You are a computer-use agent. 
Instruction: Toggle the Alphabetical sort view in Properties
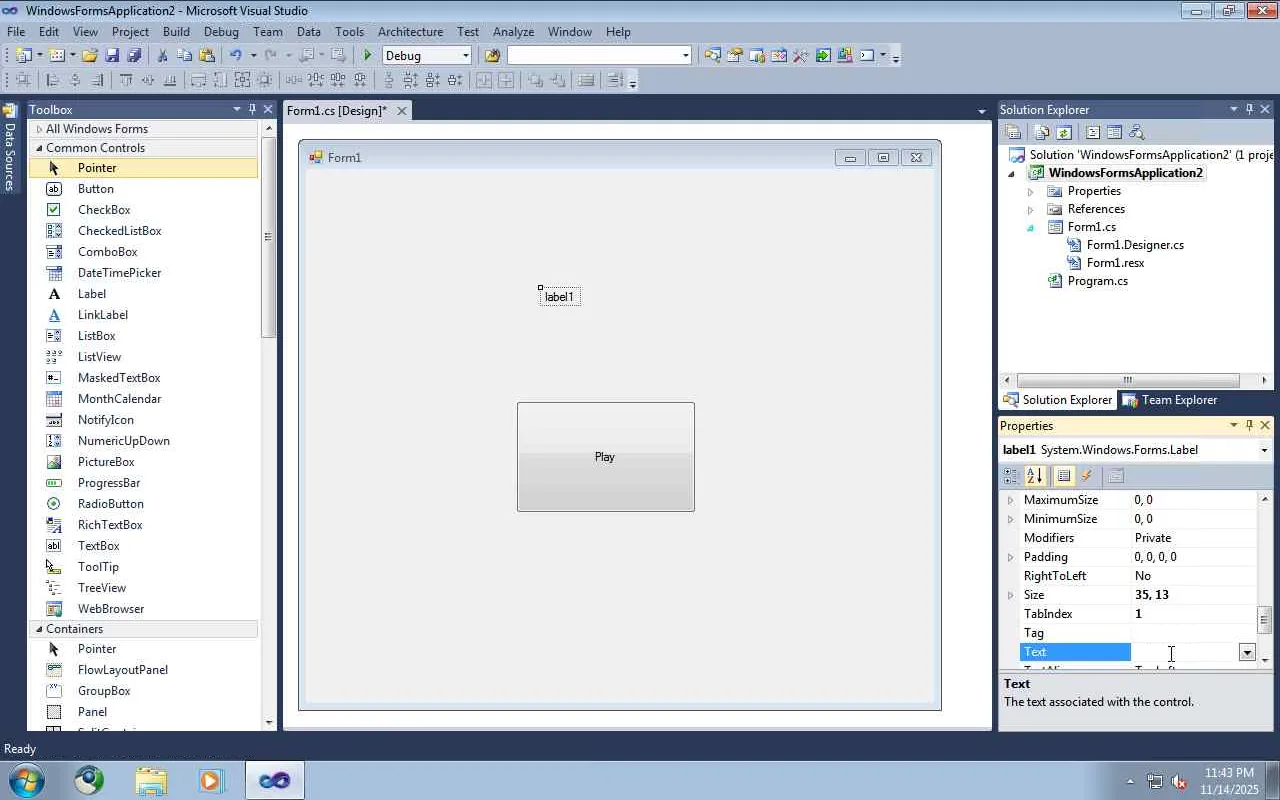tap(1035, 476)
